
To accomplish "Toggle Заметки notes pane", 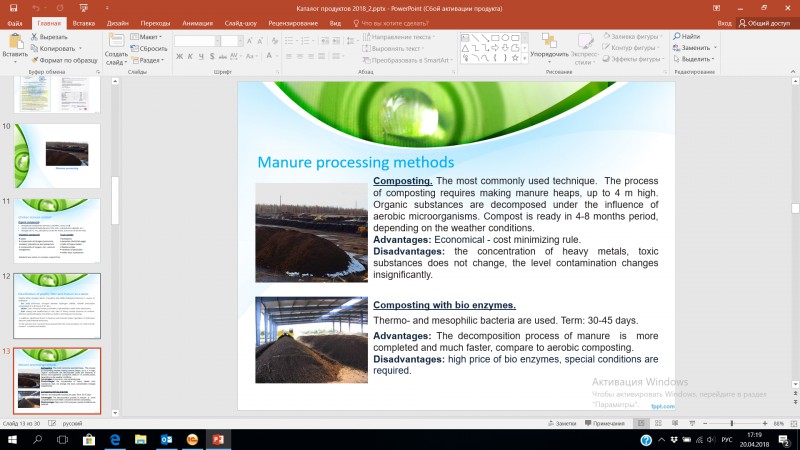I will click(562, 423).
